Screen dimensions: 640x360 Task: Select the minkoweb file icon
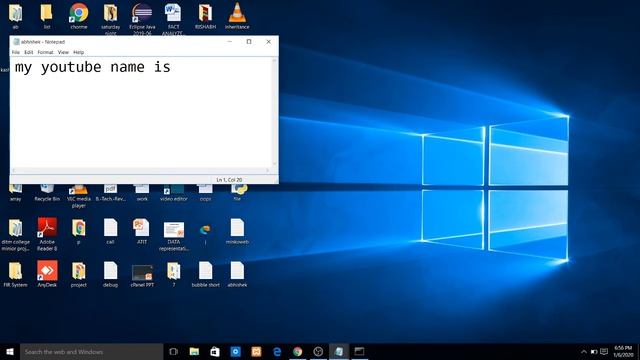[x=237, y=231]
